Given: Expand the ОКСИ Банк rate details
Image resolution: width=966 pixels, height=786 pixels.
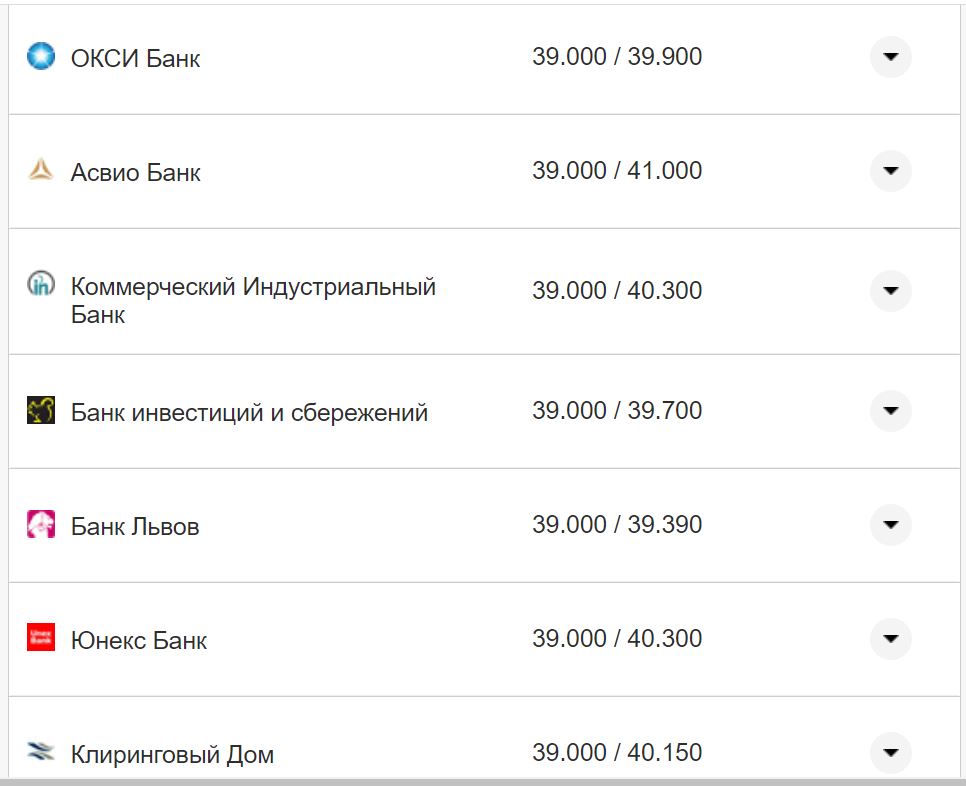Looking at the screenshot, I should (x=889, y=57).
